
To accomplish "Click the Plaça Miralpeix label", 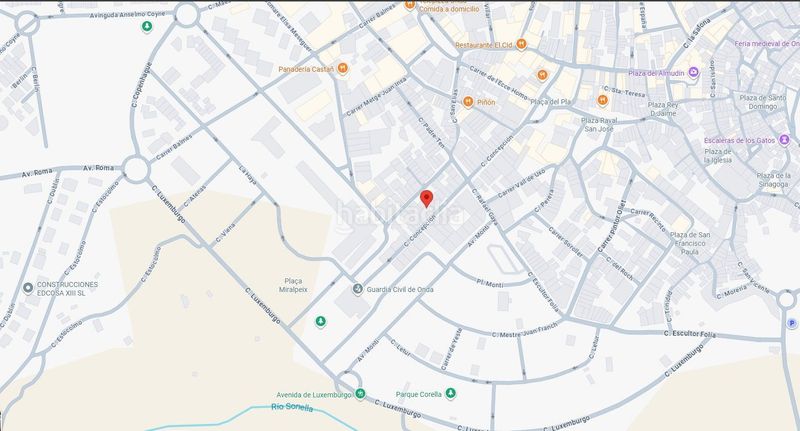I will point(293,285).
